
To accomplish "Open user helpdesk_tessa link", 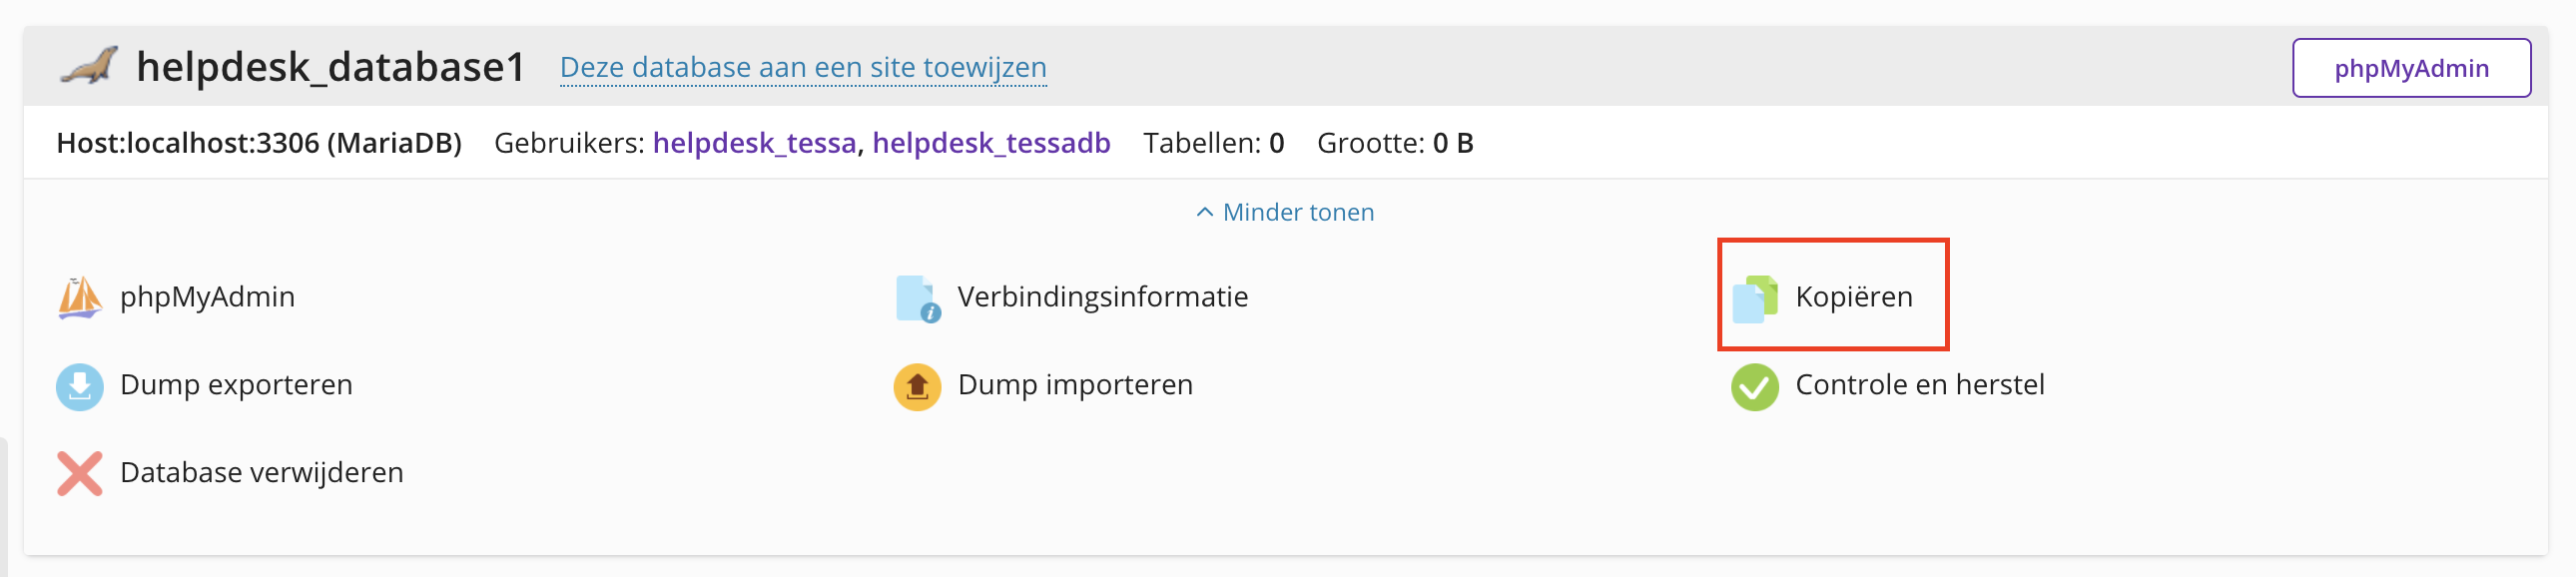I will pos(754,143).
